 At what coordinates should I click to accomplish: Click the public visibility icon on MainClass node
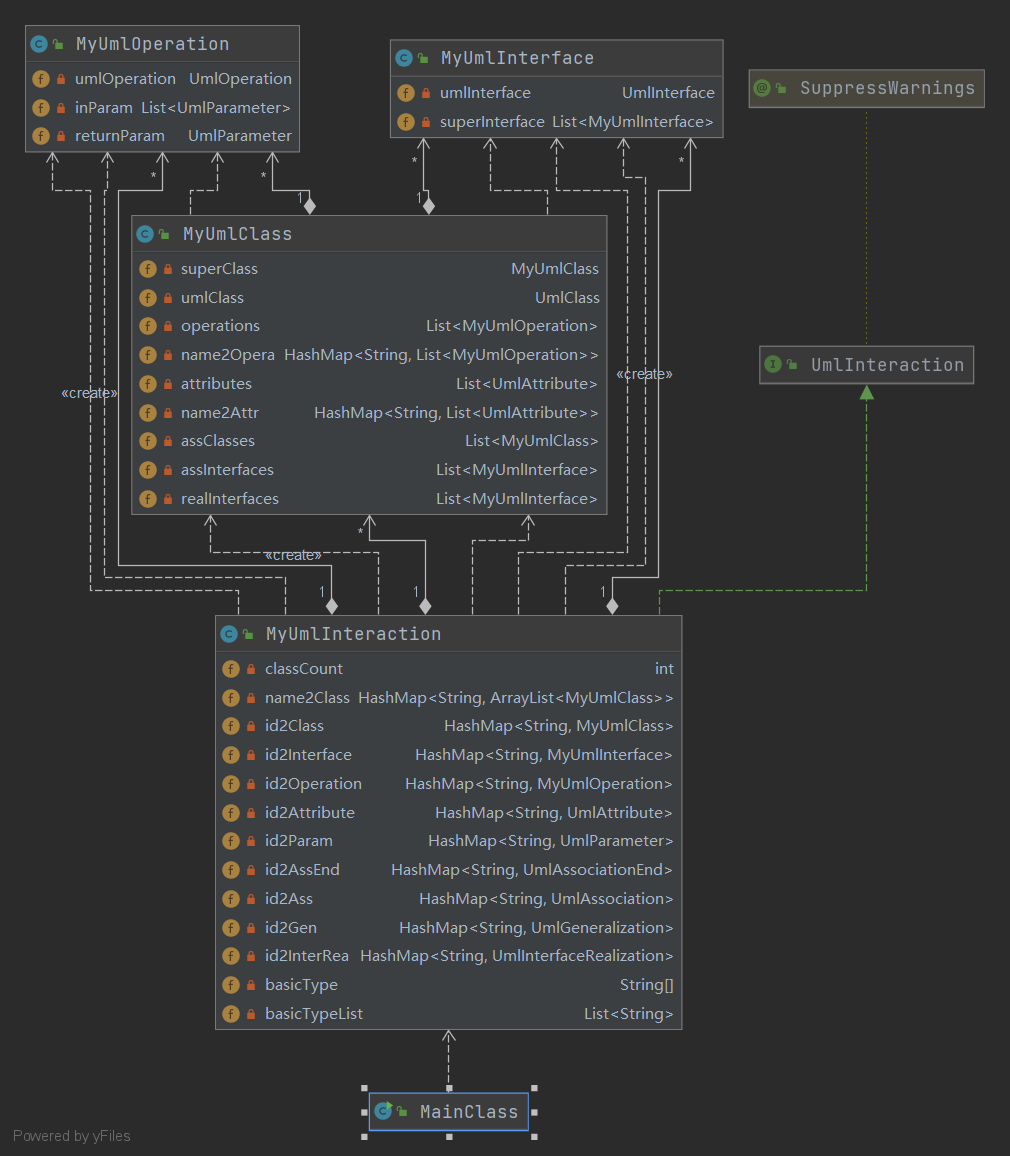point(403,1111)
